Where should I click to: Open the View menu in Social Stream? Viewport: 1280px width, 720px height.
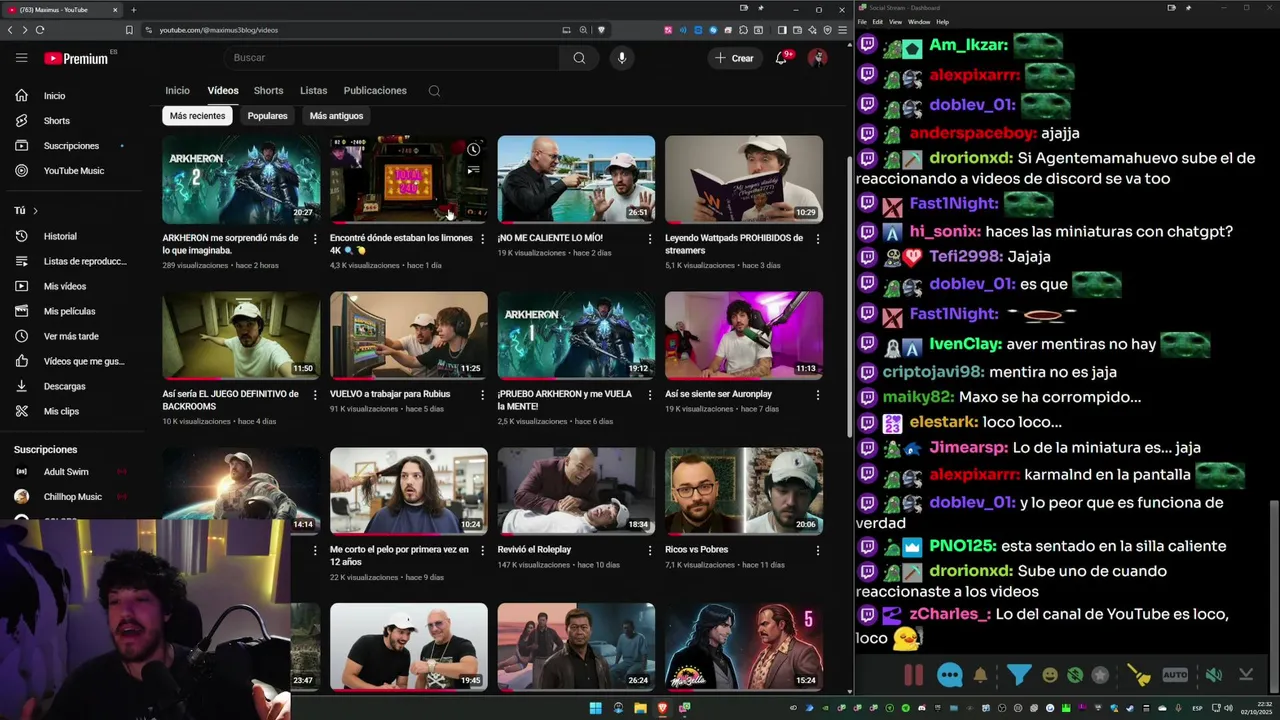click(x=895, y=22)
